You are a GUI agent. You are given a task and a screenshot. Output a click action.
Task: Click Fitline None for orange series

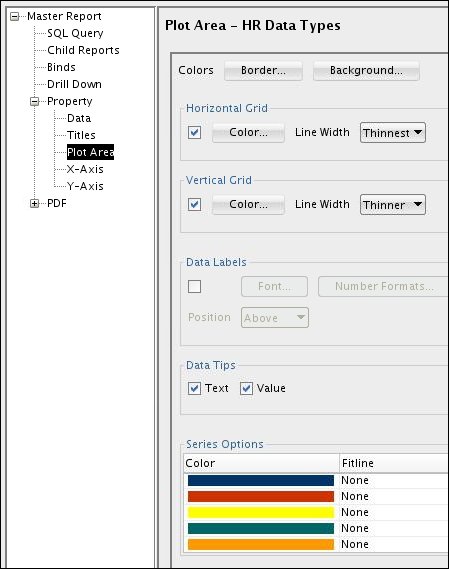394,544
